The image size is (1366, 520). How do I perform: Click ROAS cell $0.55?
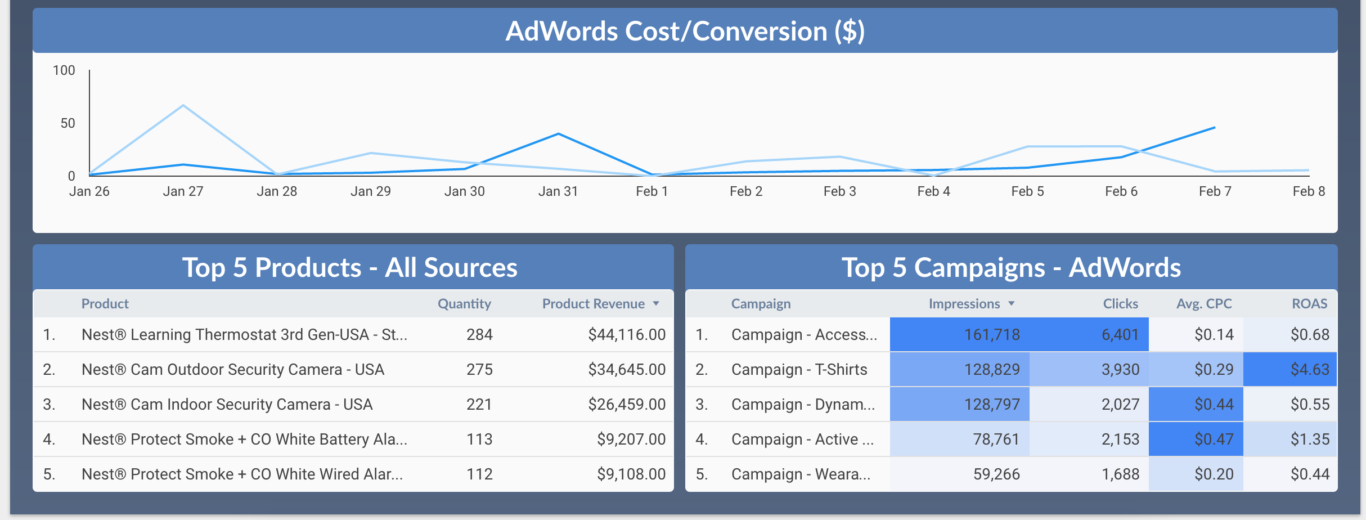click(1291, 404)
